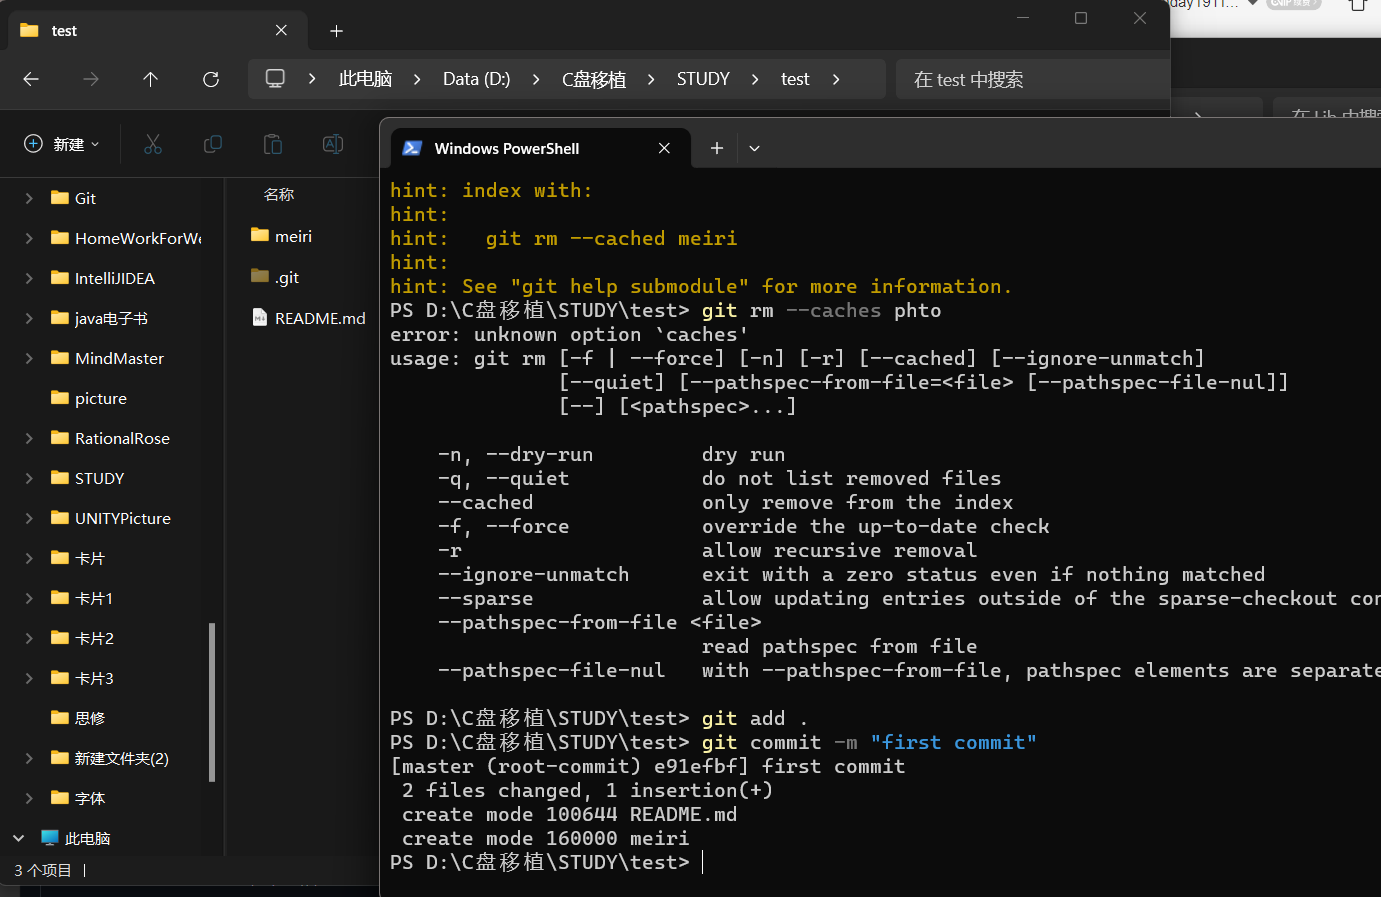Click the 名称 column header

(x=279, y=195)
